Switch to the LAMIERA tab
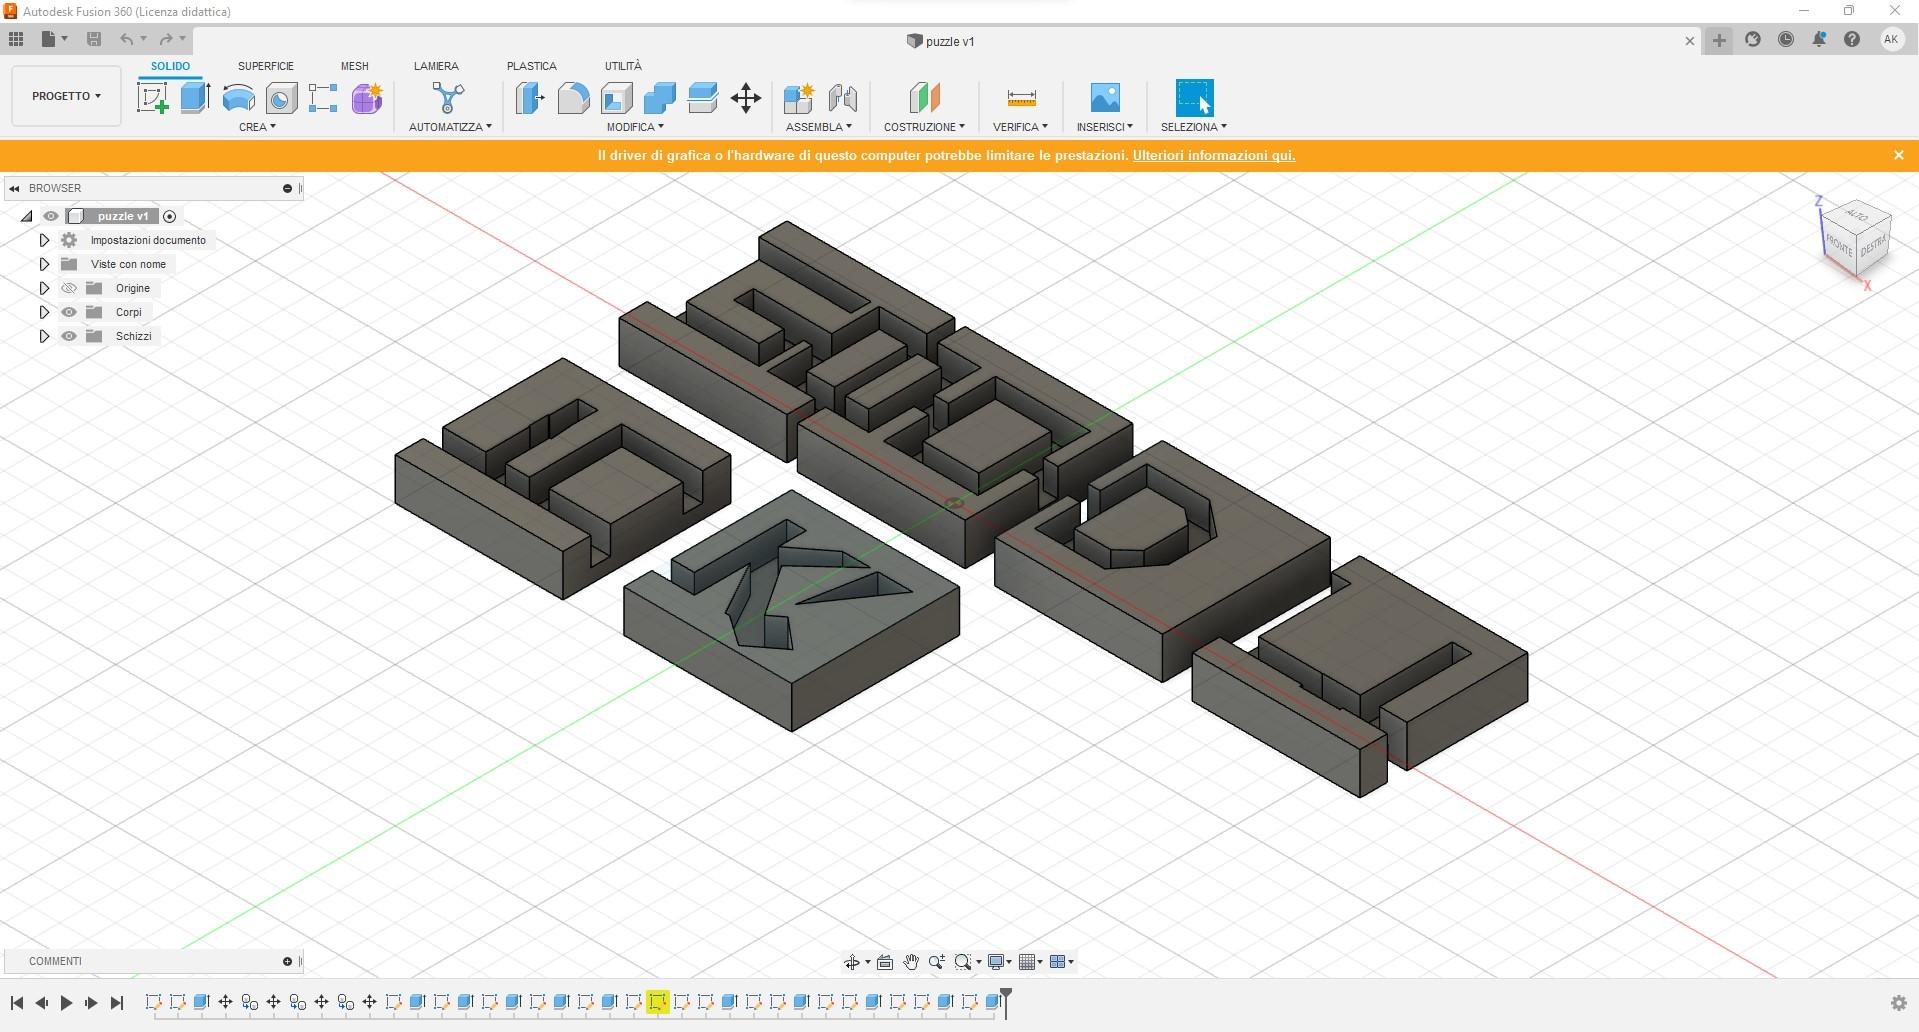Image resolution: width=1919 pixels, height=1032 pixels. click(x=436, y=66)
